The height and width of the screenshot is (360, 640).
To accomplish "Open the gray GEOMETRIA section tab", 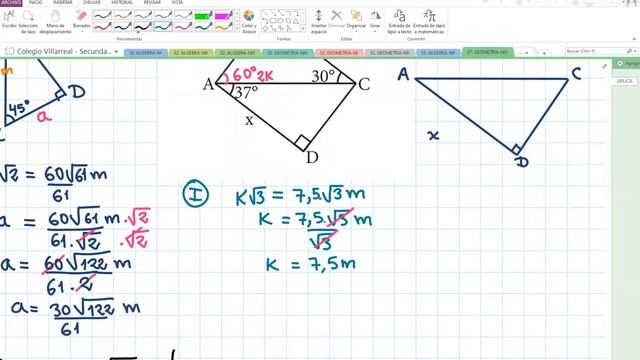I will [389, 53].
